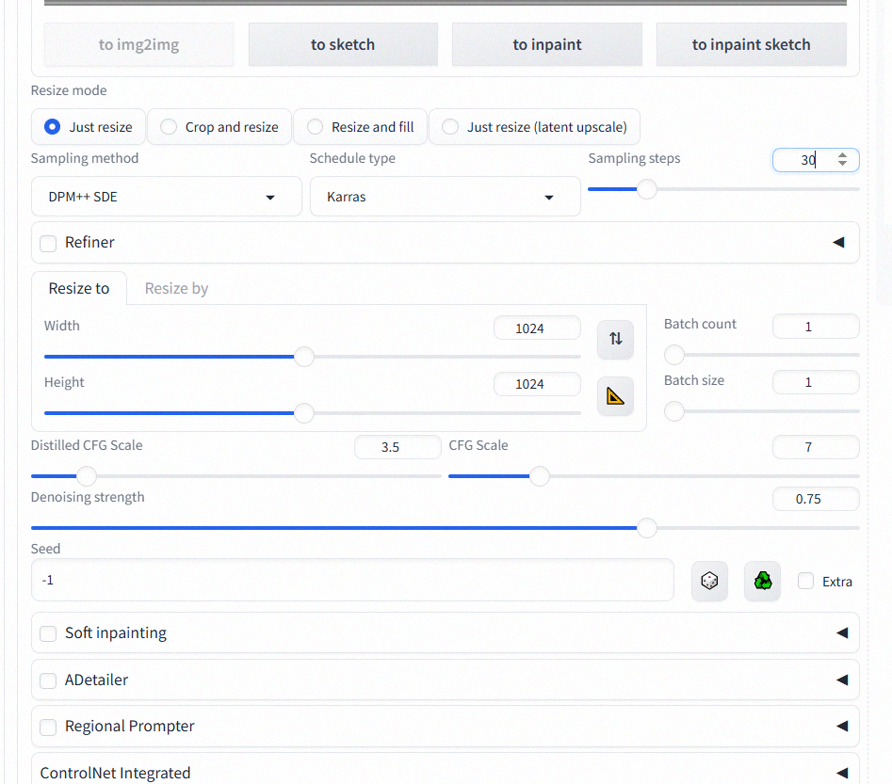
Task: Click the to img2img button
Action: 139,44
